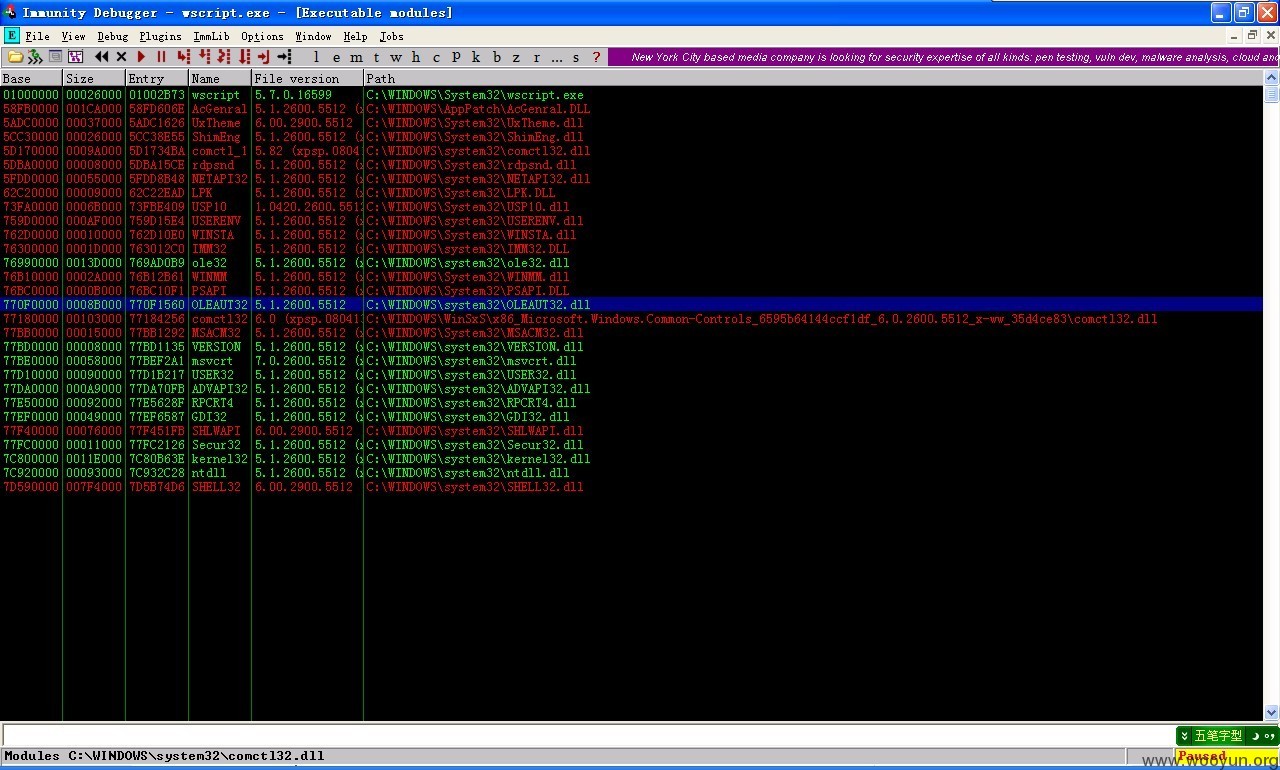This screenshot has height=770, width=1280.
Task: Click the gray list window icon in toolbar
Action: (x=56, y=57)
